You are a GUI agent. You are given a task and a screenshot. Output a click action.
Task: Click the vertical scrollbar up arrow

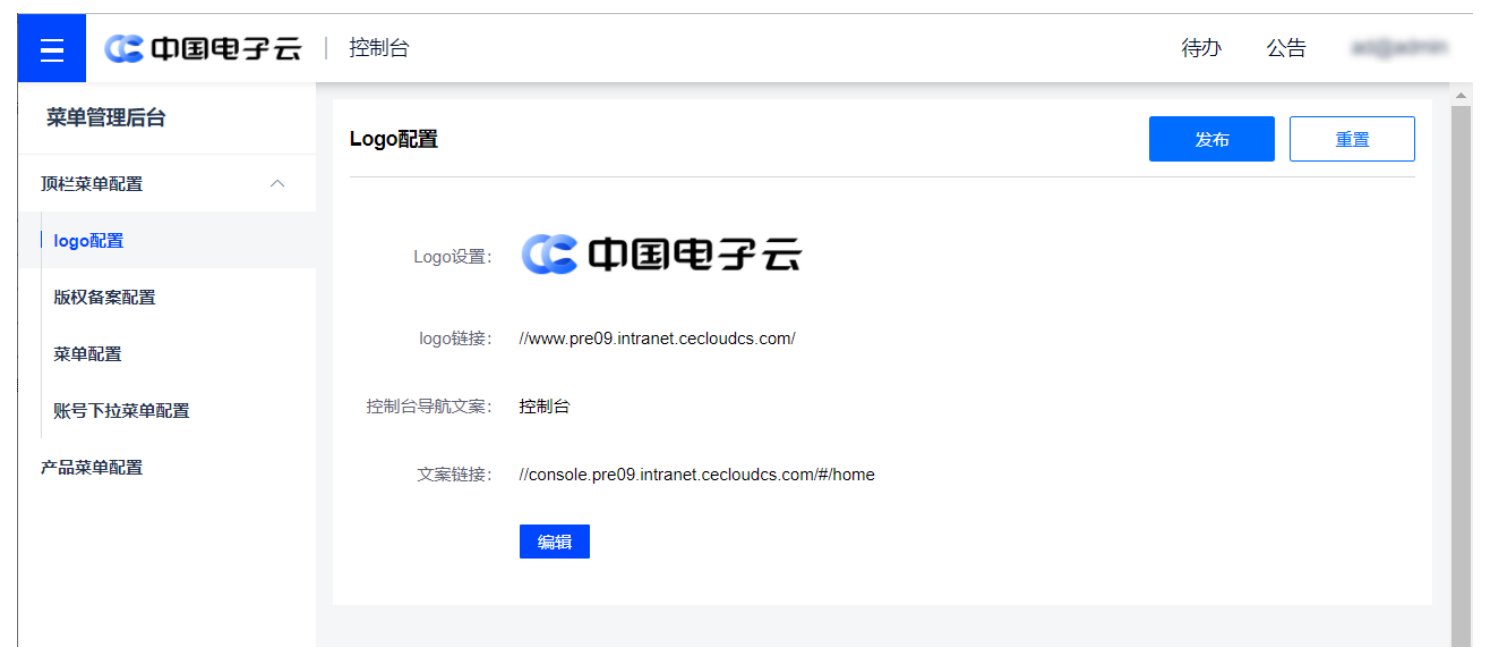click(x=1460, y=96)
